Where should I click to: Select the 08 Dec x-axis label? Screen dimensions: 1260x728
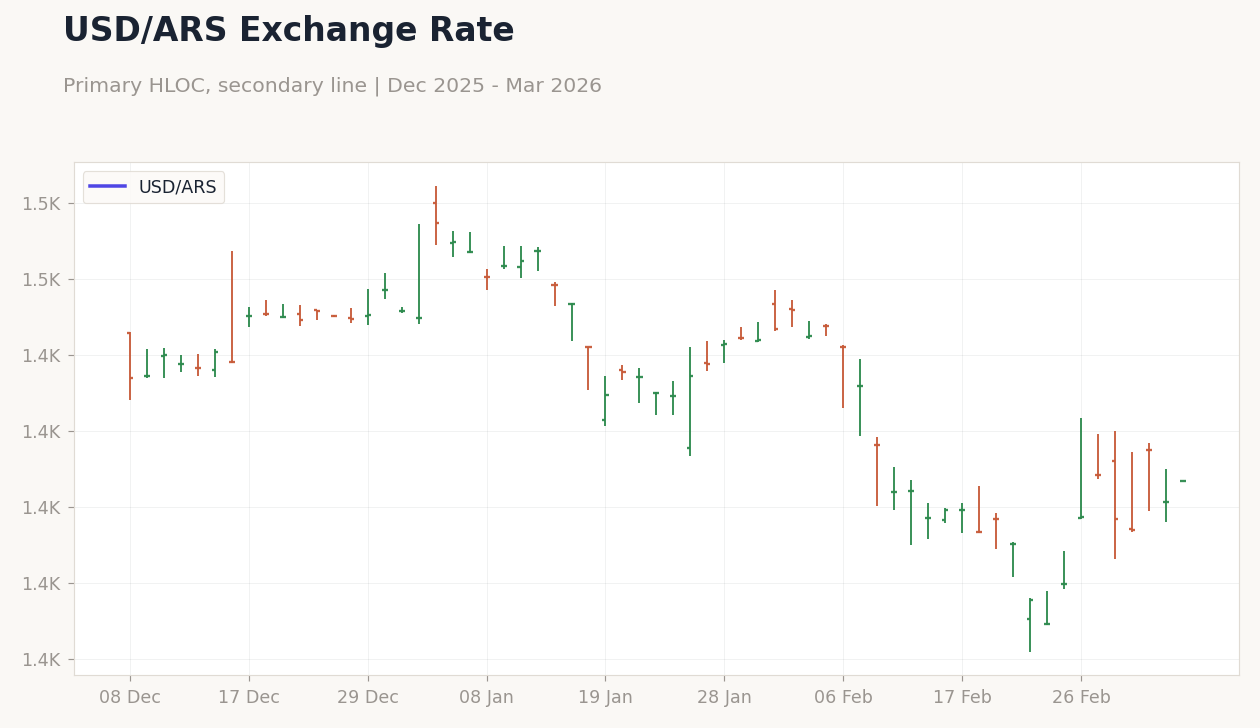click(x=130, y=698)
